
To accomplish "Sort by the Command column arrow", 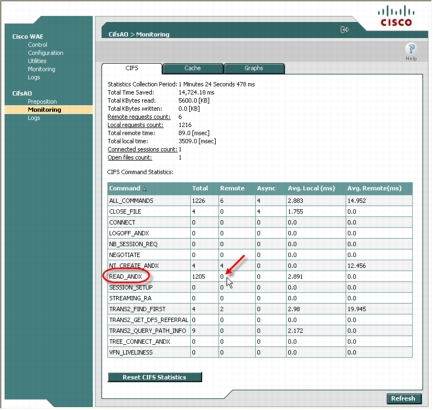I will (145, 189).
